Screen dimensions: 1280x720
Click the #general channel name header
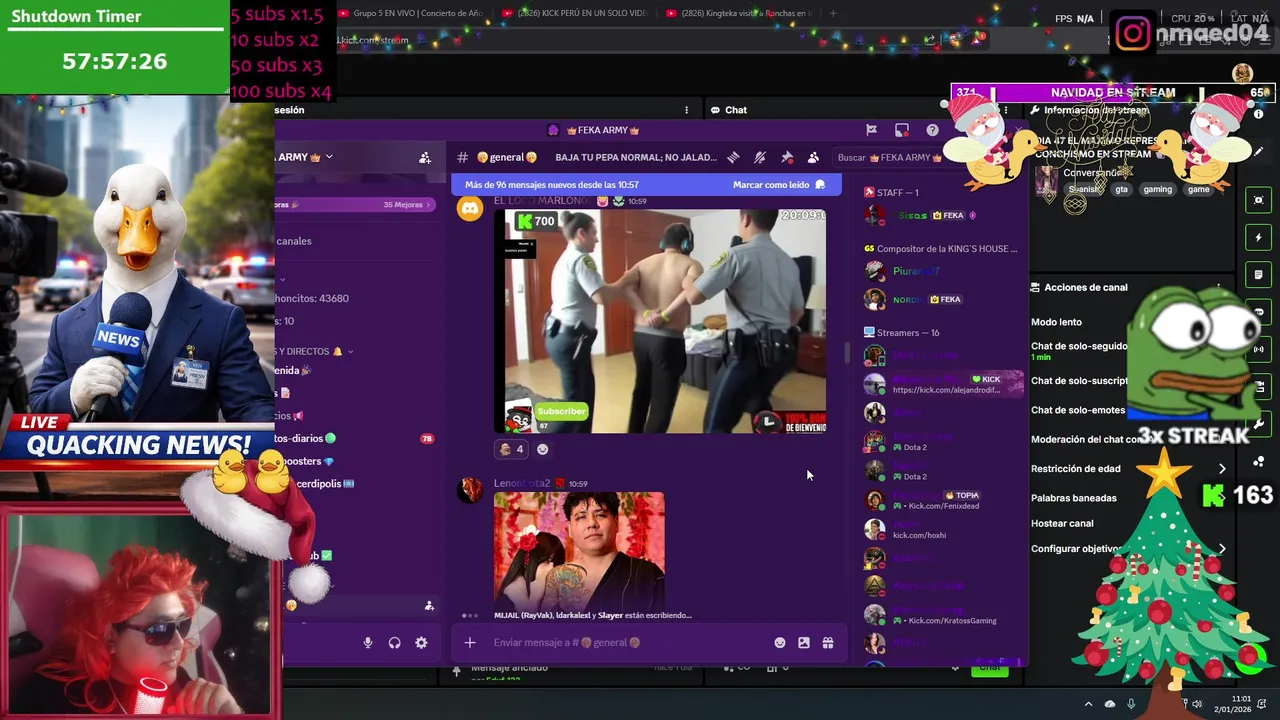point(507,157)
